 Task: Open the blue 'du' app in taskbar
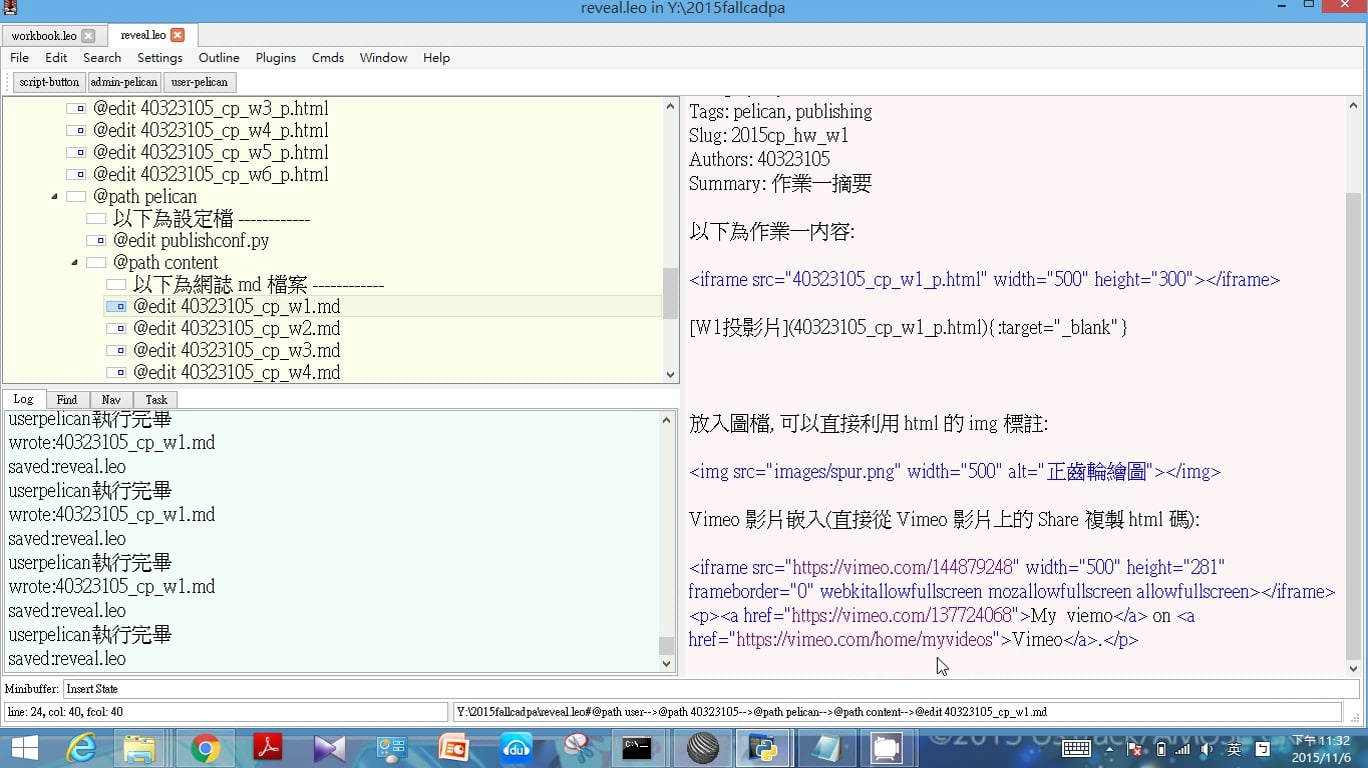[x=516, y=748]
